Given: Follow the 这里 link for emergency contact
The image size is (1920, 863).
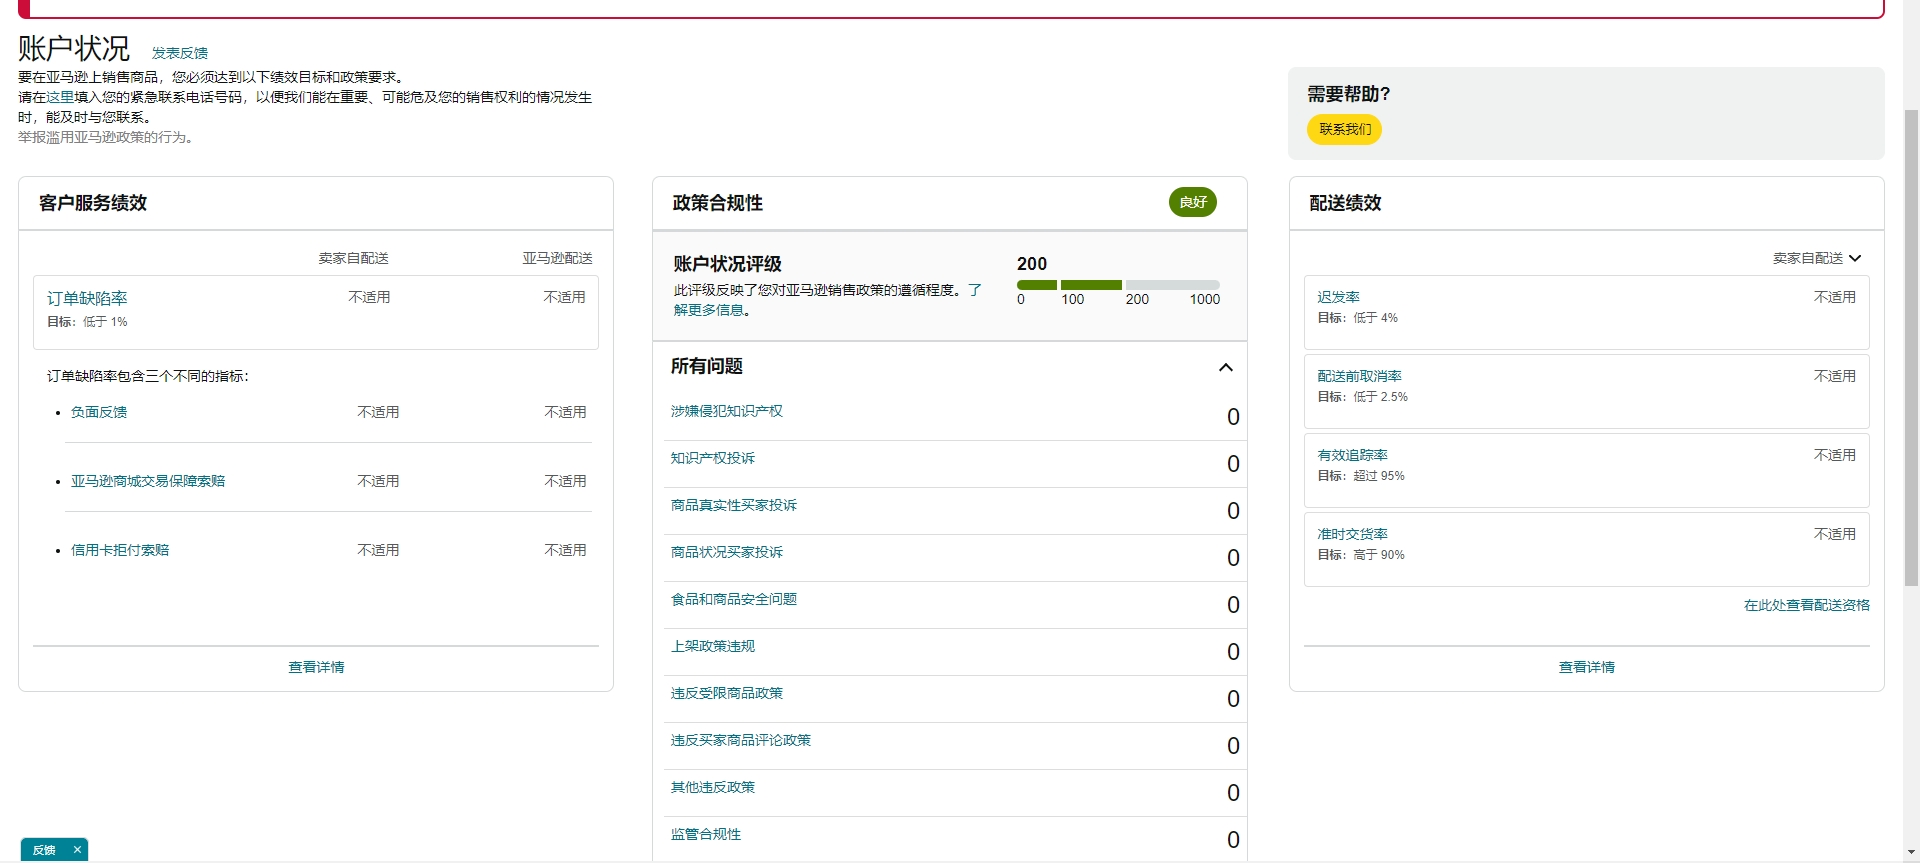Looking at the screenshot, I should 60,97.
